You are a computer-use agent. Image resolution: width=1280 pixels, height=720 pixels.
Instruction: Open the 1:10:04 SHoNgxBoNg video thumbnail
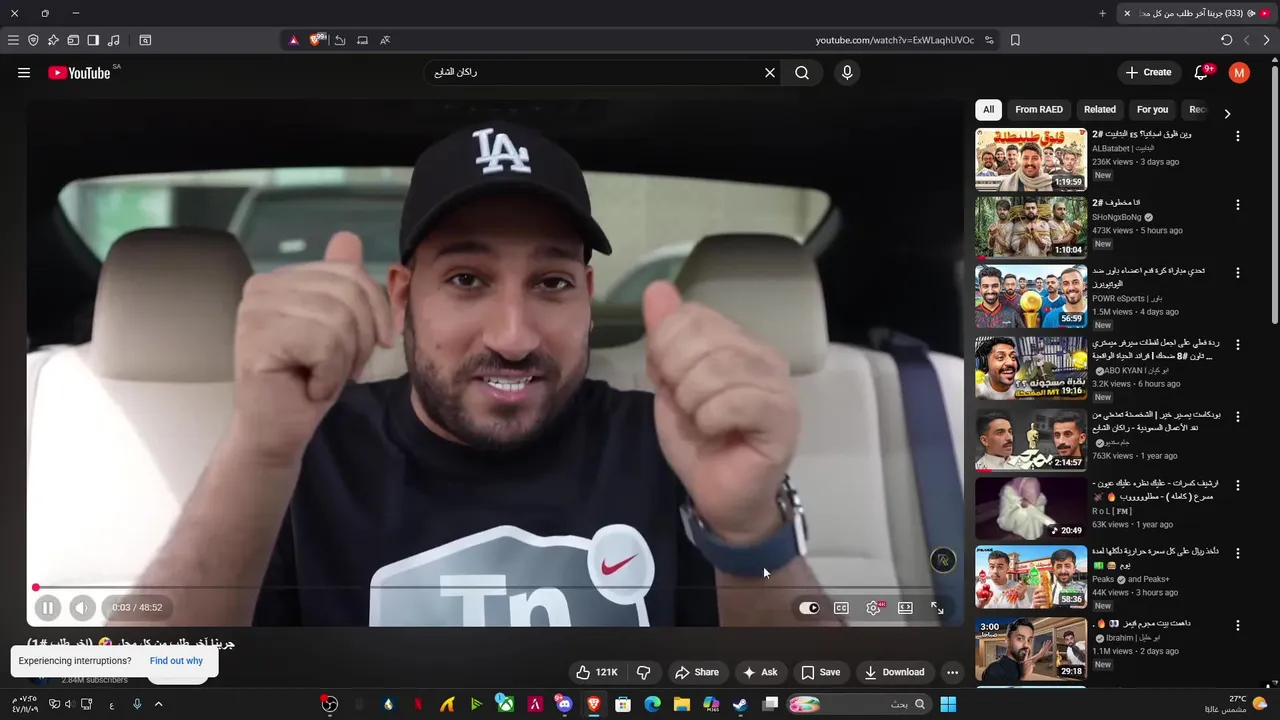pos(1031,228)
